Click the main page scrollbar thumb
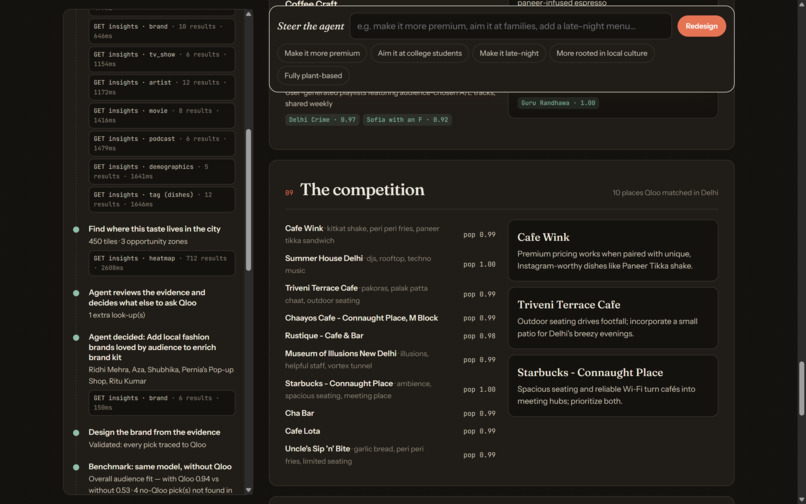806x504 pixels. [x=801, y=388]
